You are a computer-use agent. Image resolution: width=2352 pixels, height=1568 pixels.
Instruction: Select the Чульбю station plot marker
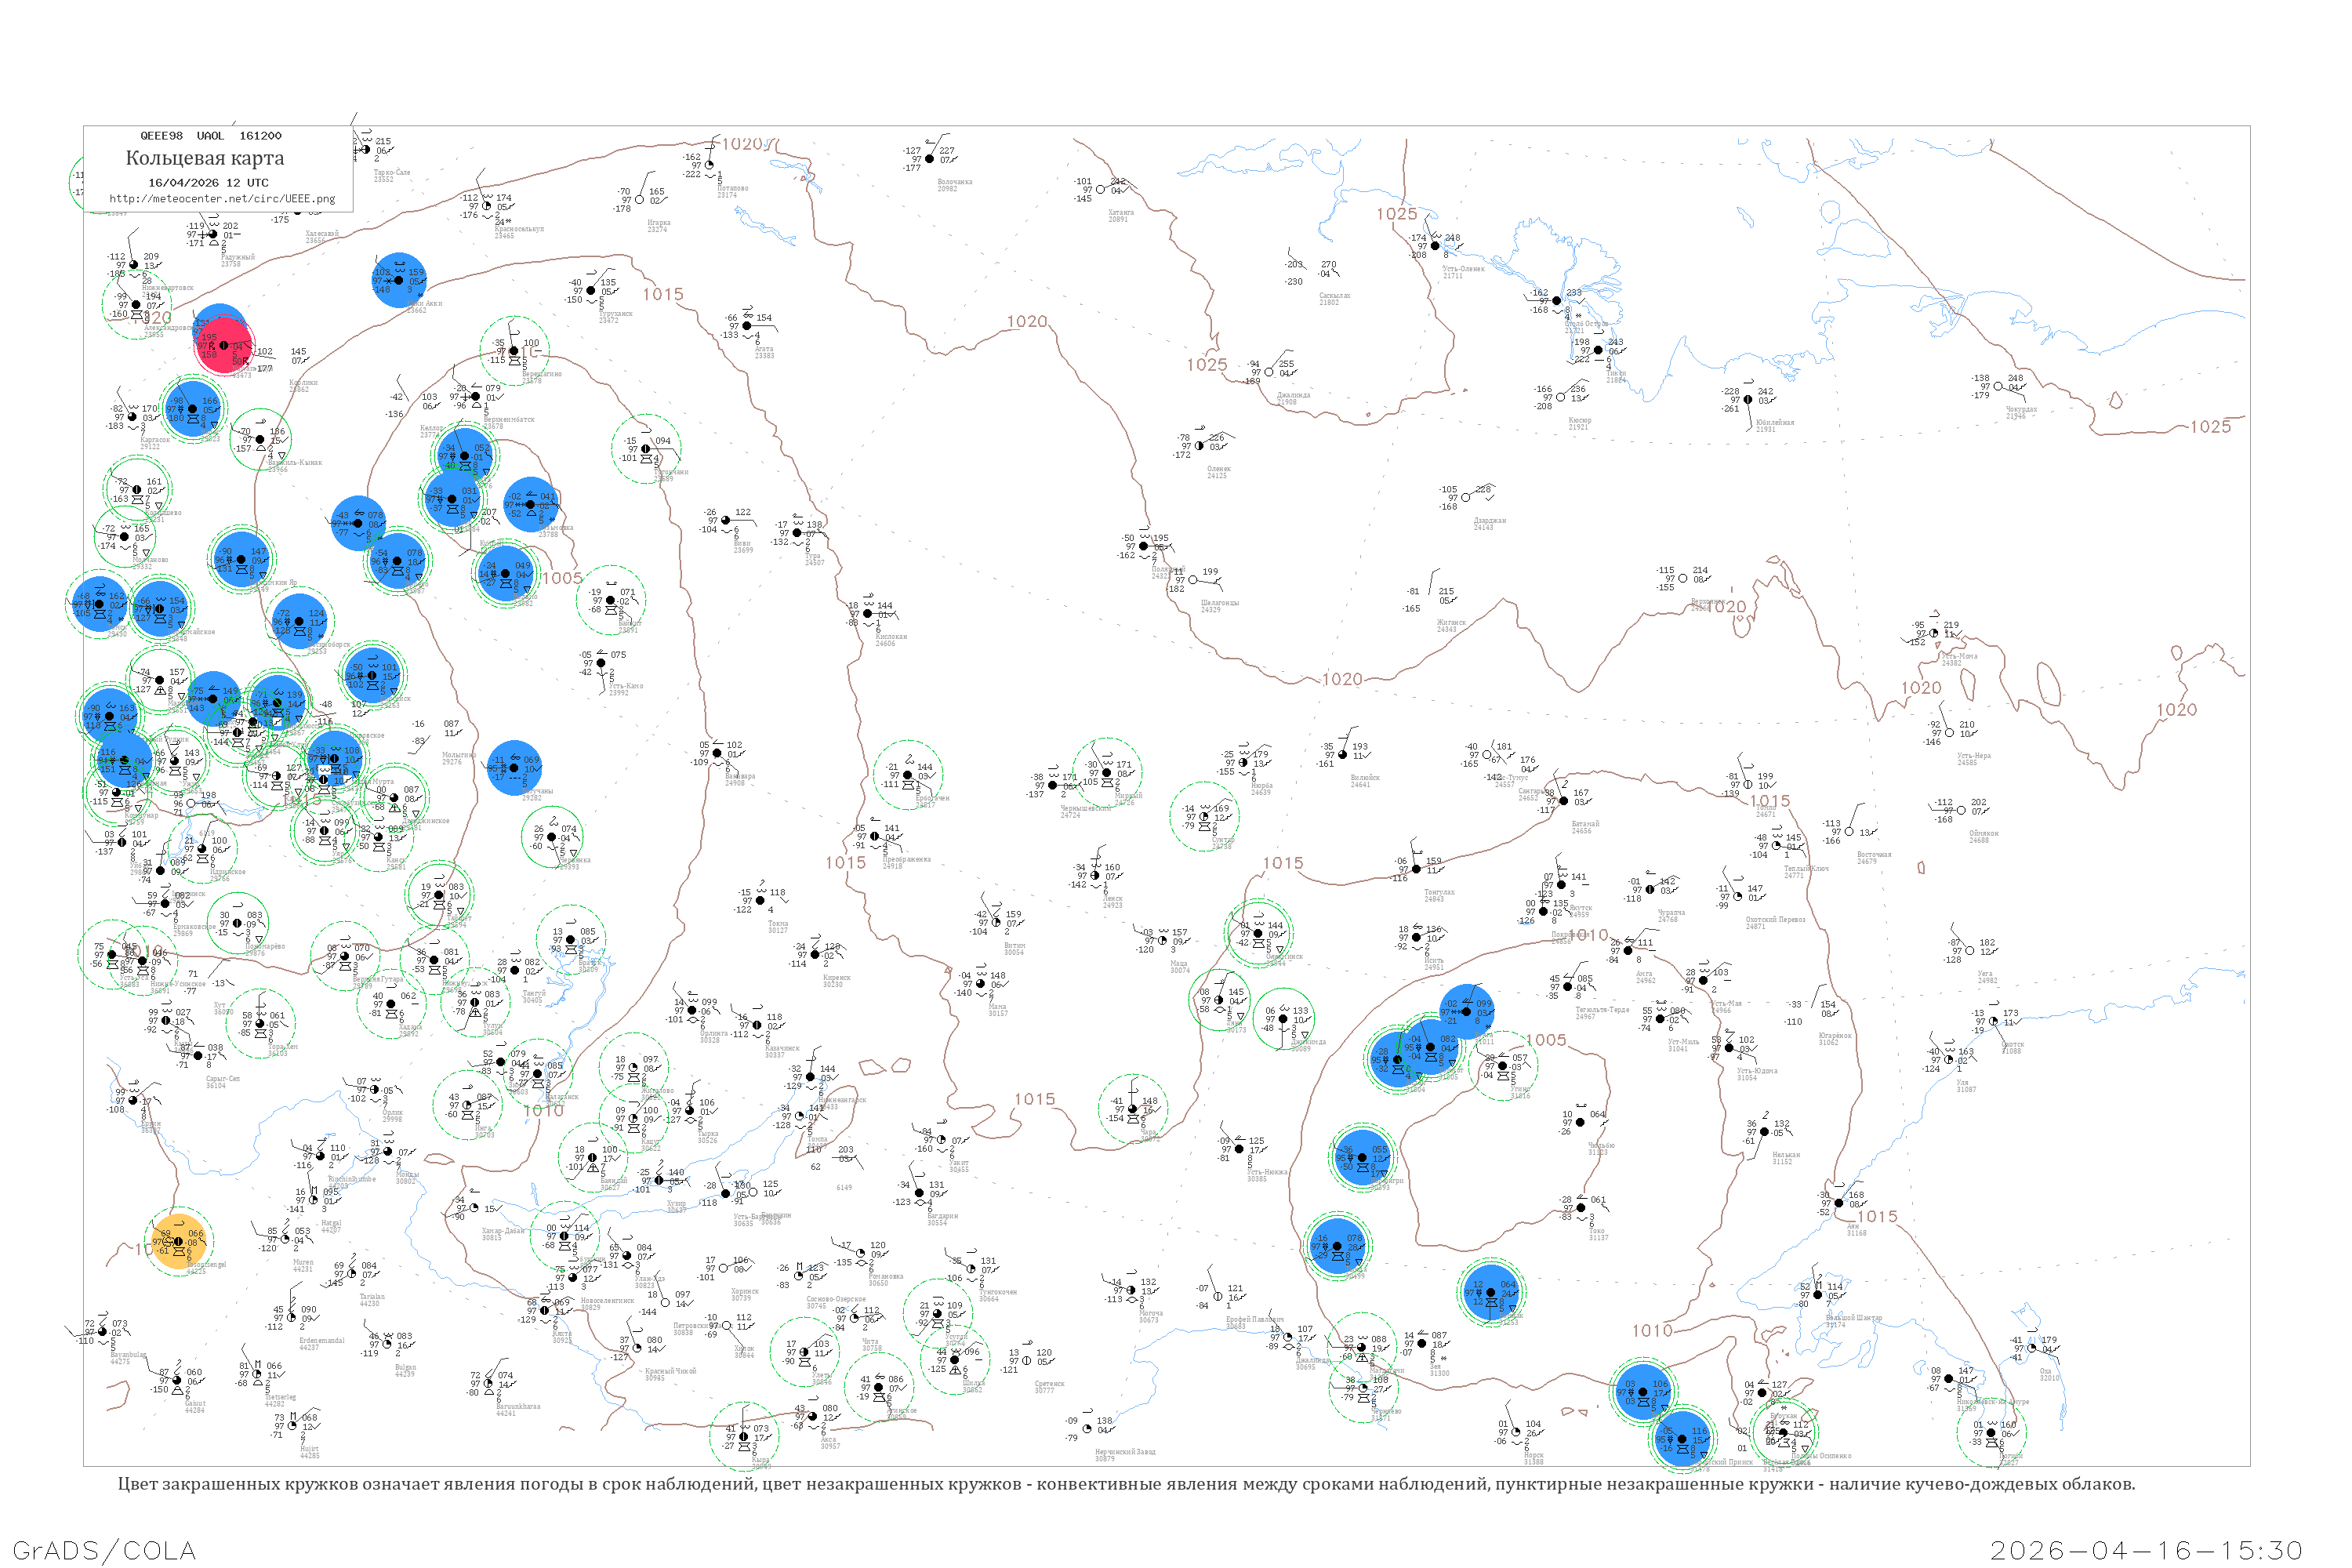click(1581, 1123)
